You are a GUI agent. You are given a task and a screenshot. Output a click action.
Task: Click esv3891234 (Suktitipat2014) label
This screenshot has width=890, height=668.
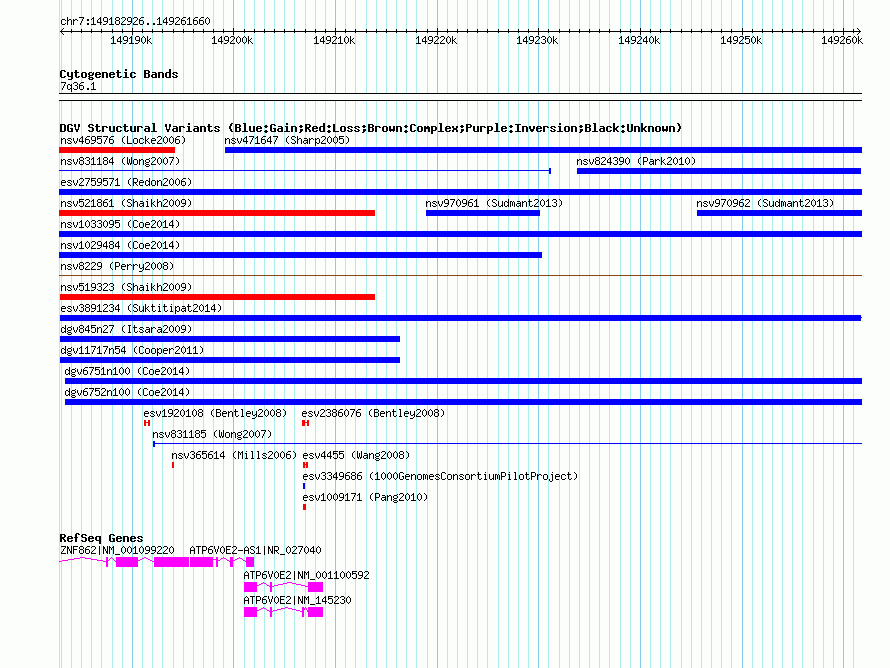tap(141, 308)
